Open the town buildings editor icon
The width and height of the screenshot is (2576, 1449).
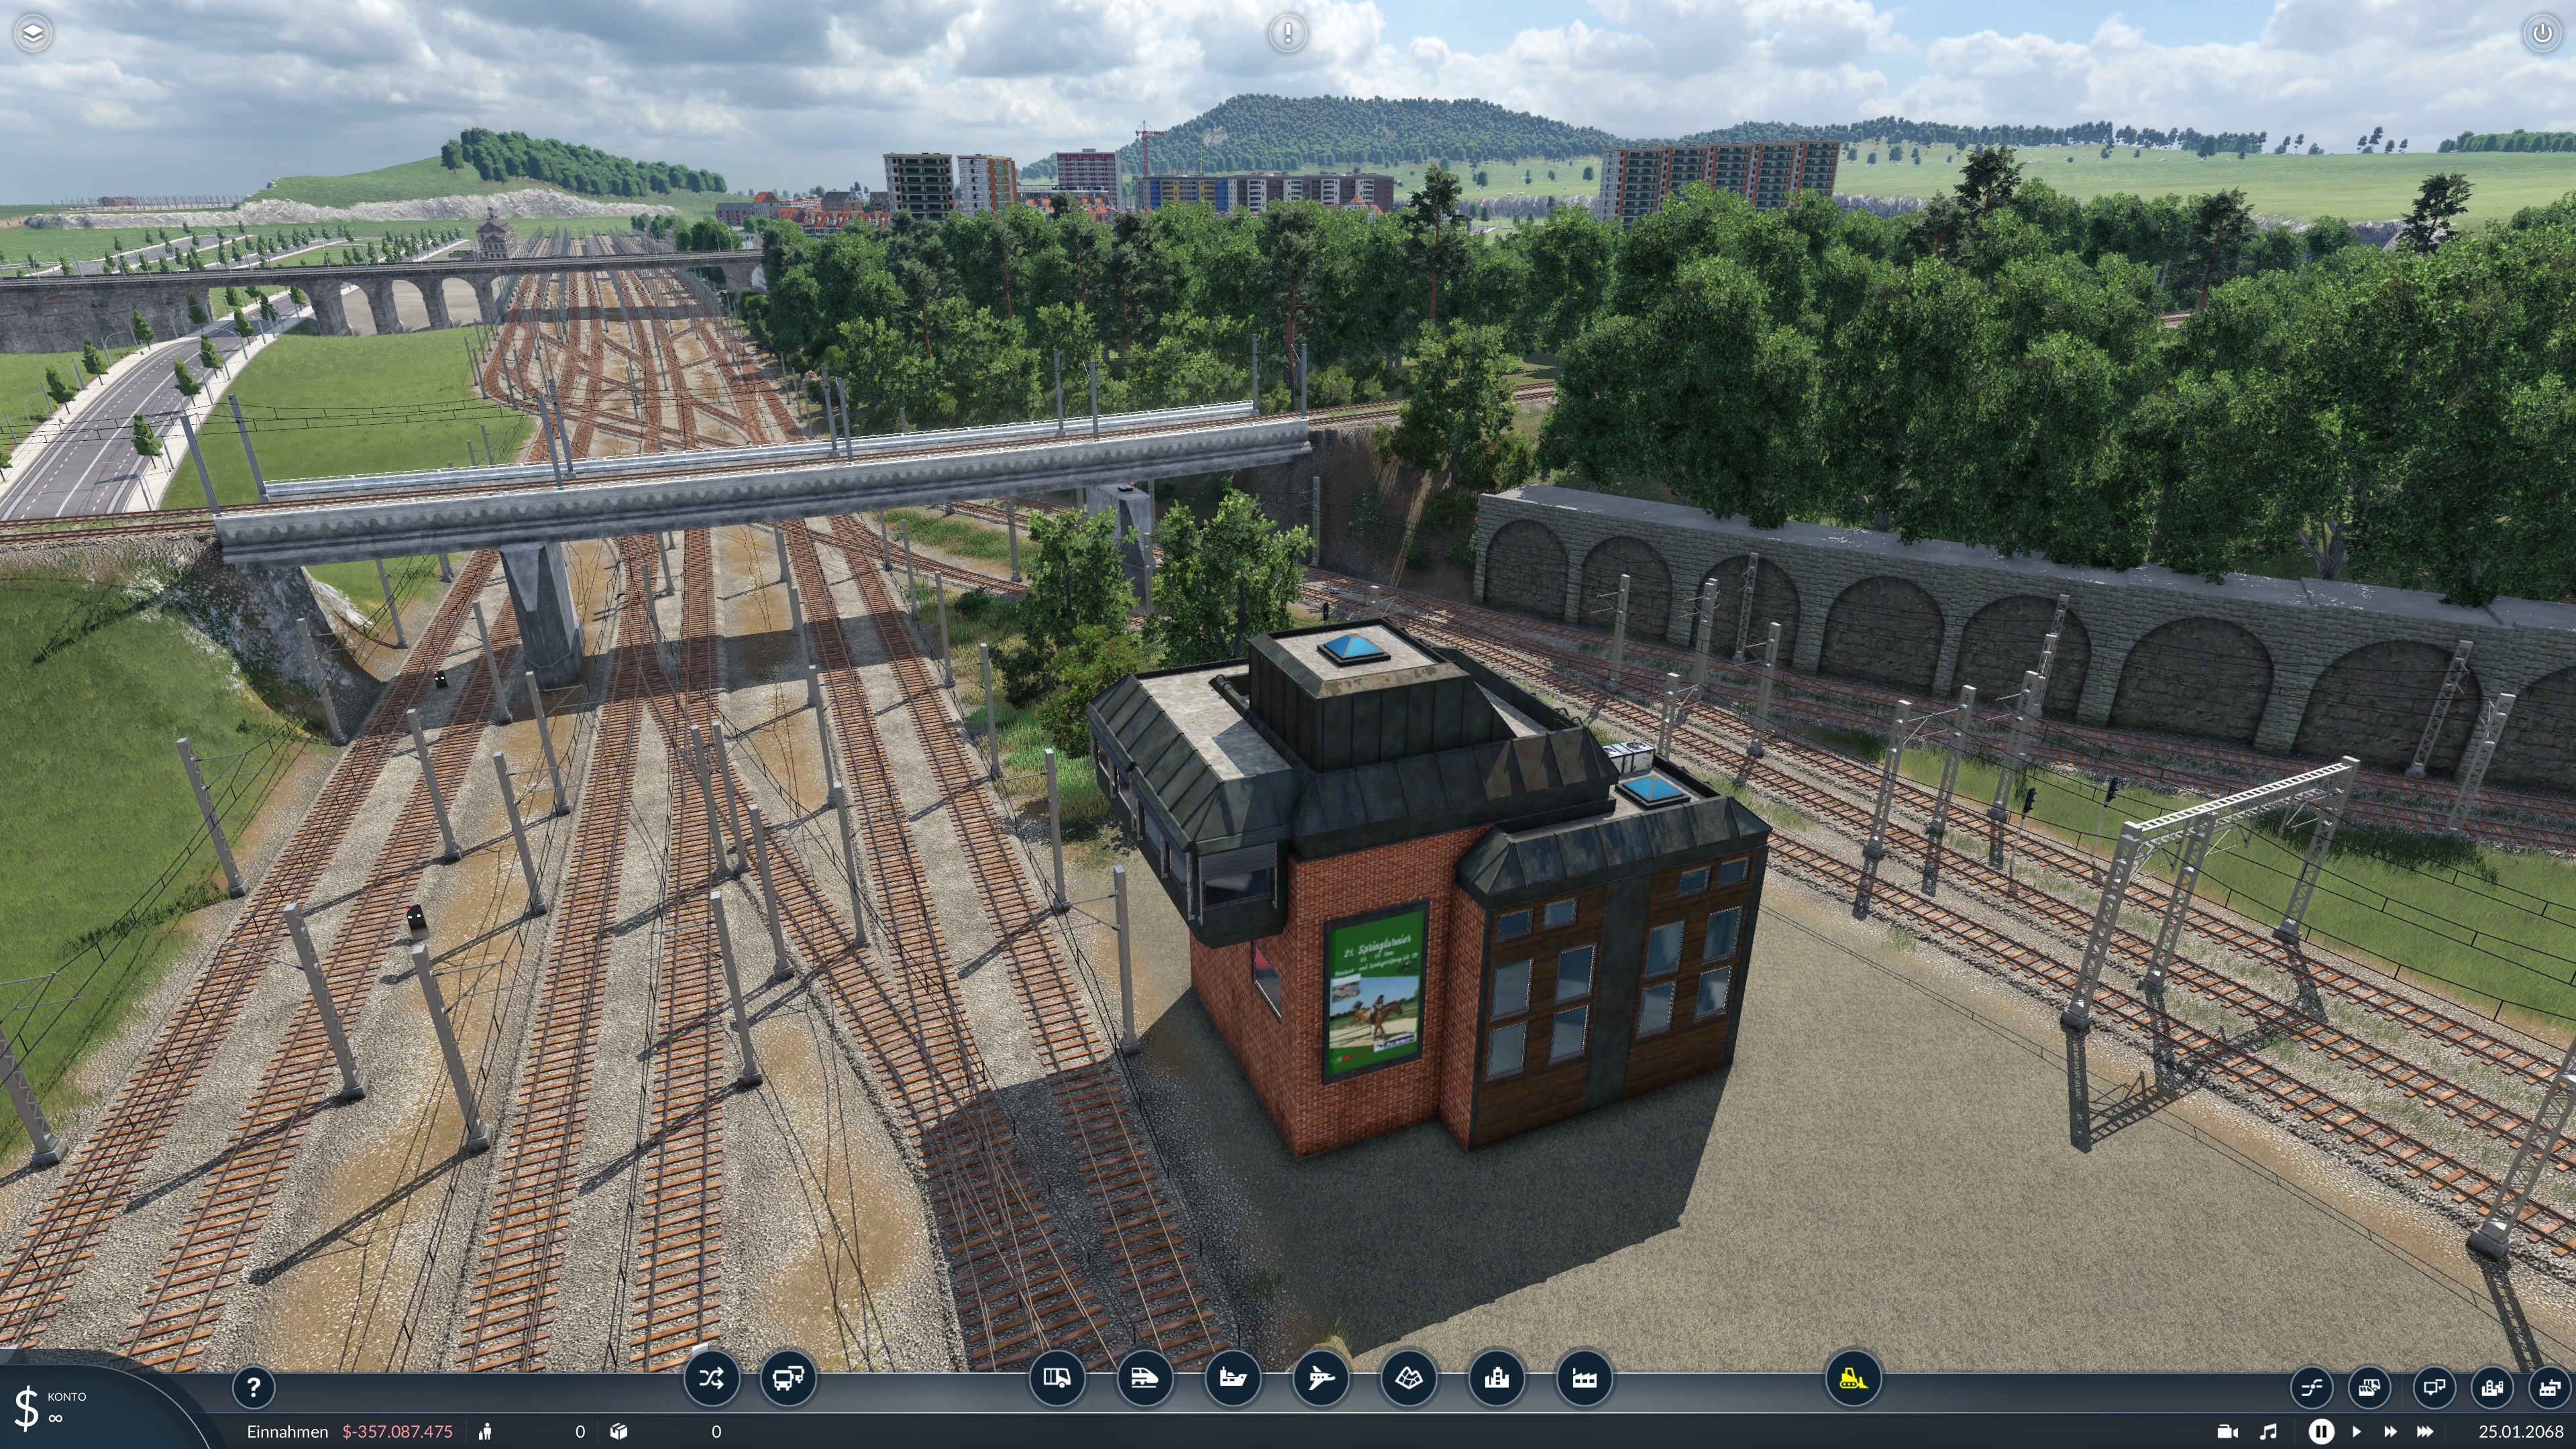coord(1496,1379)
